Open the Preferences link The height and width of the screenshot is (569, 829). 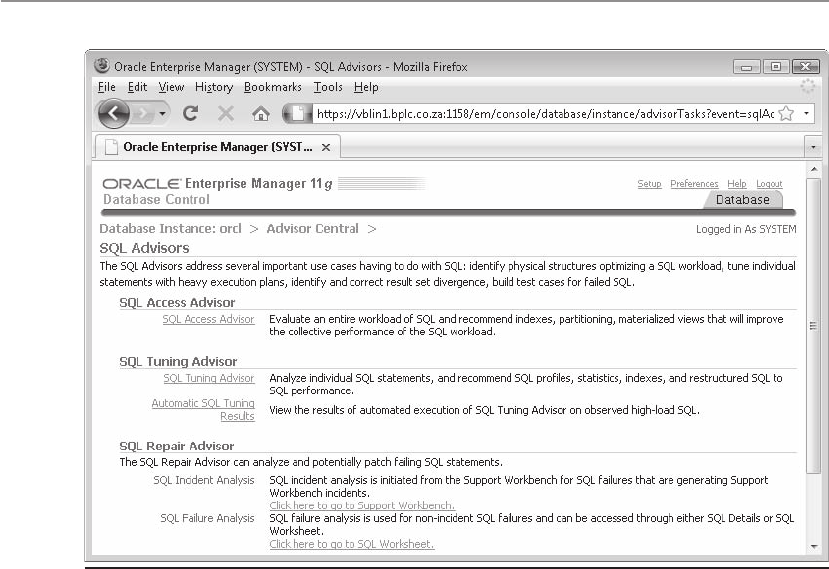[694, 183]
